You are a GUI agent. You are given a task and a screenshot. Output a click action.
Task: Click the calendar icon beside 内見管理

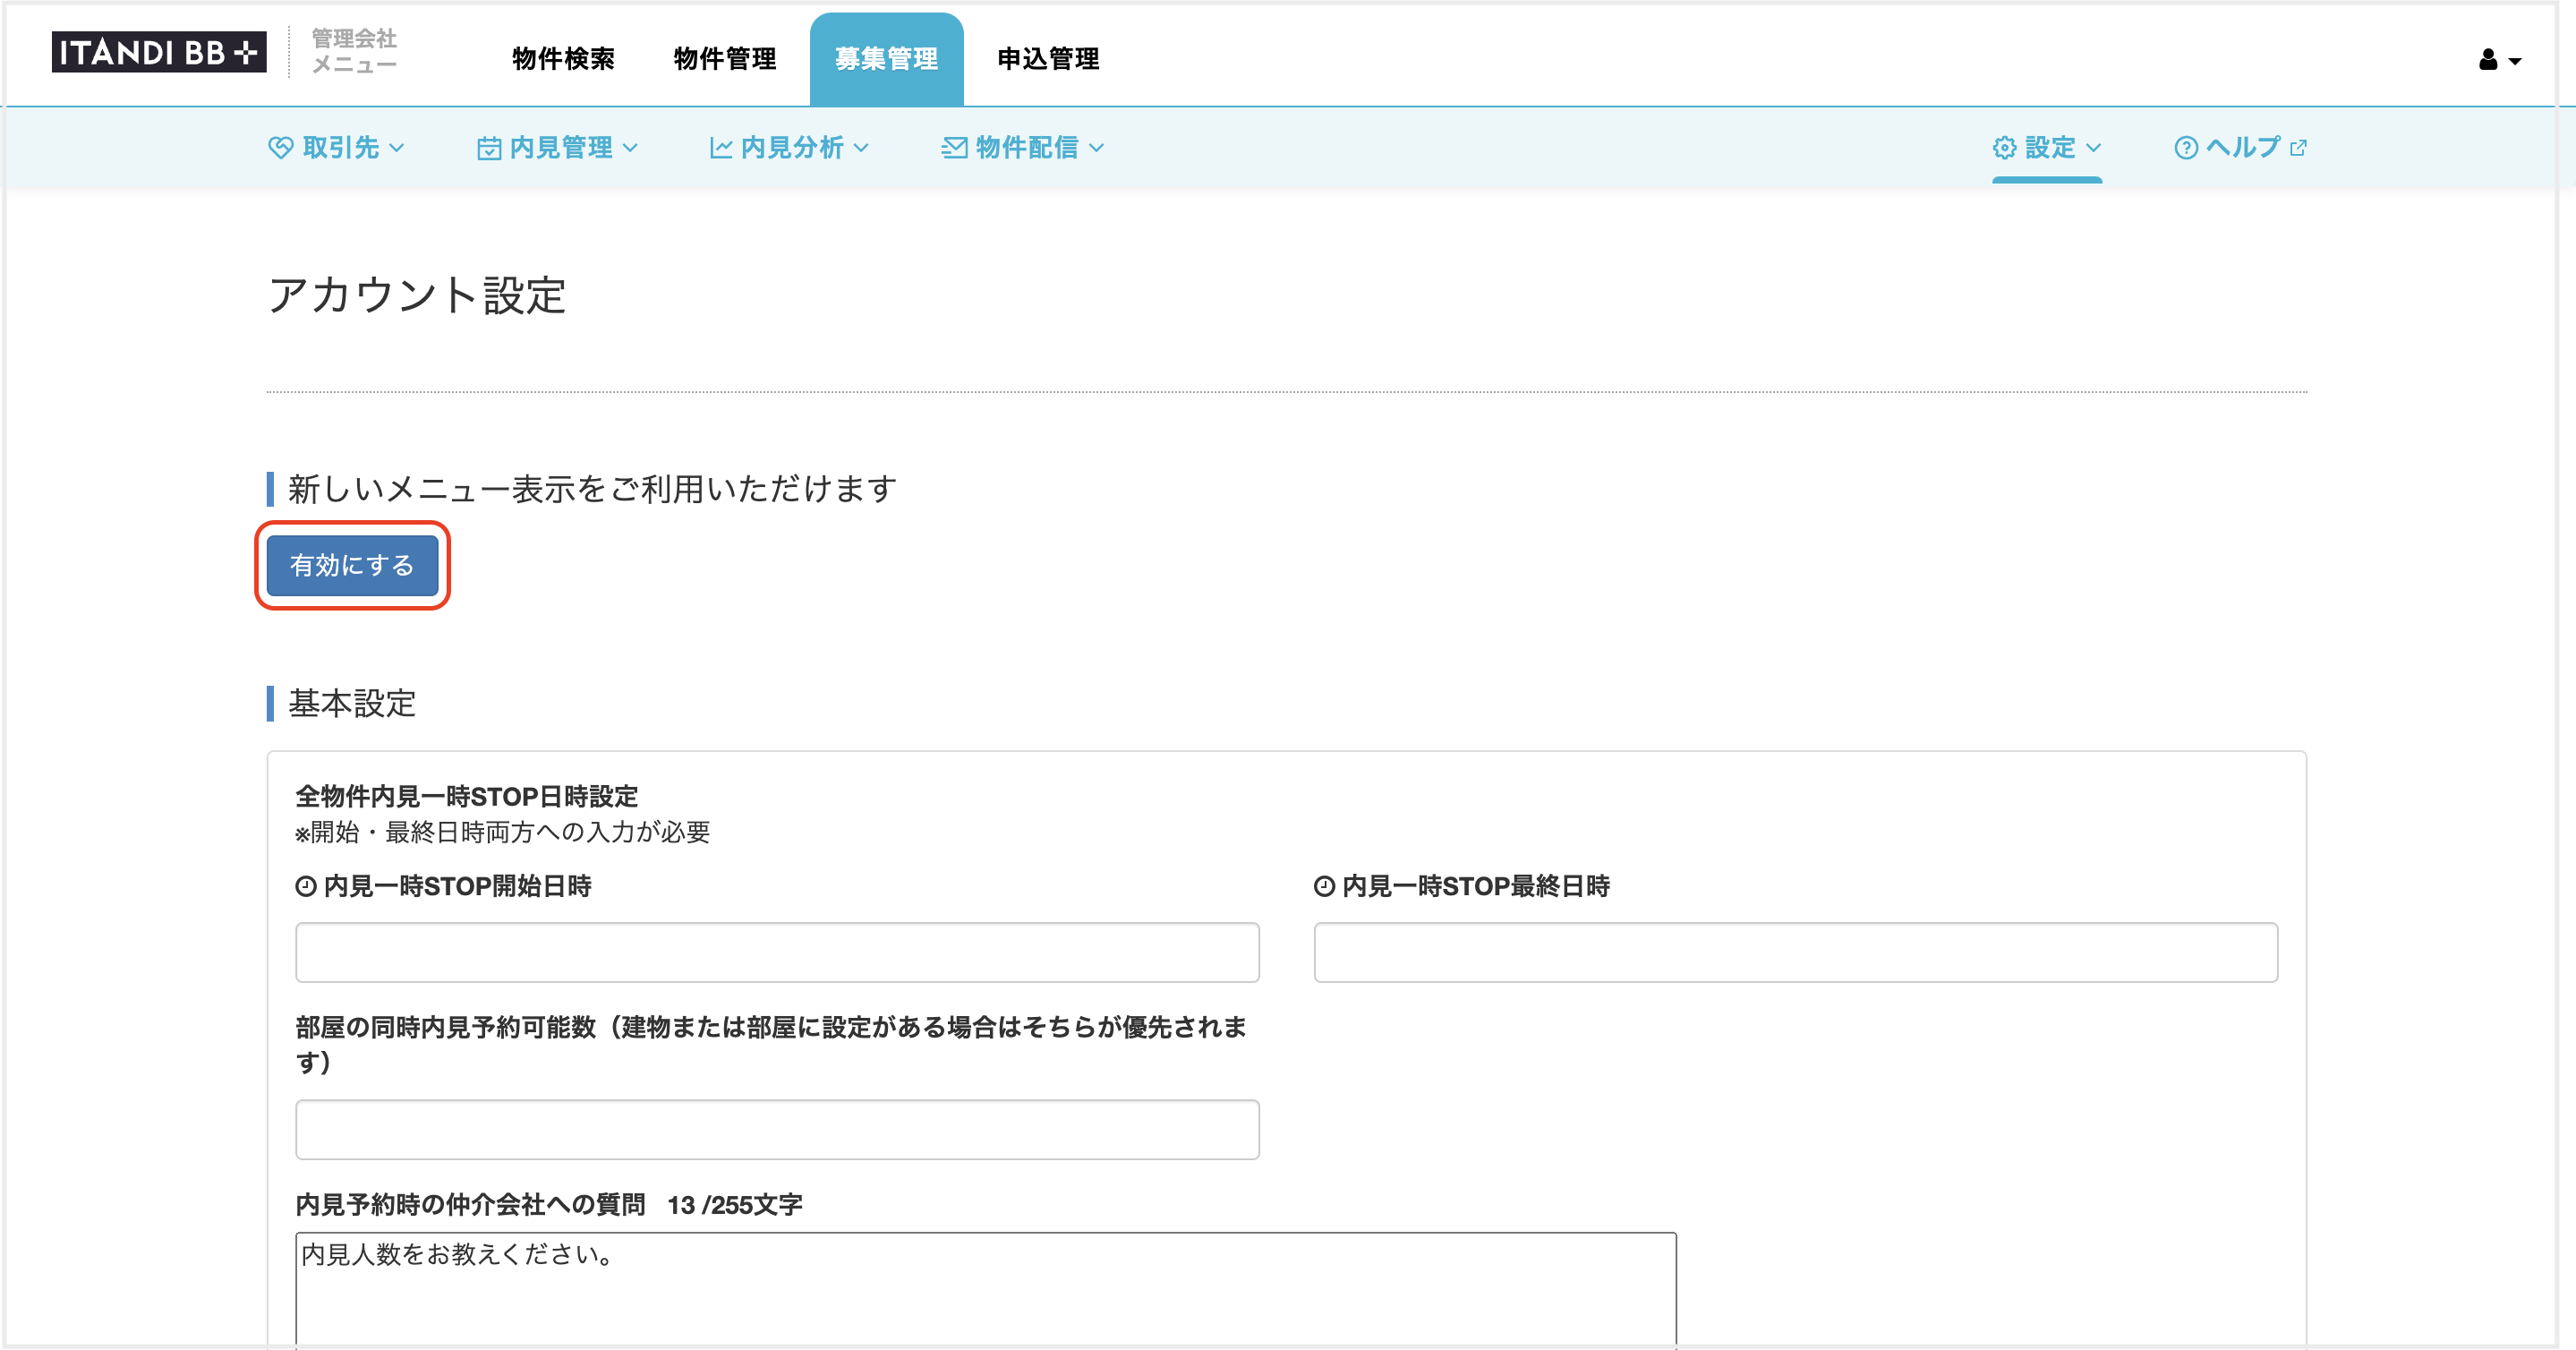point(489,148)
